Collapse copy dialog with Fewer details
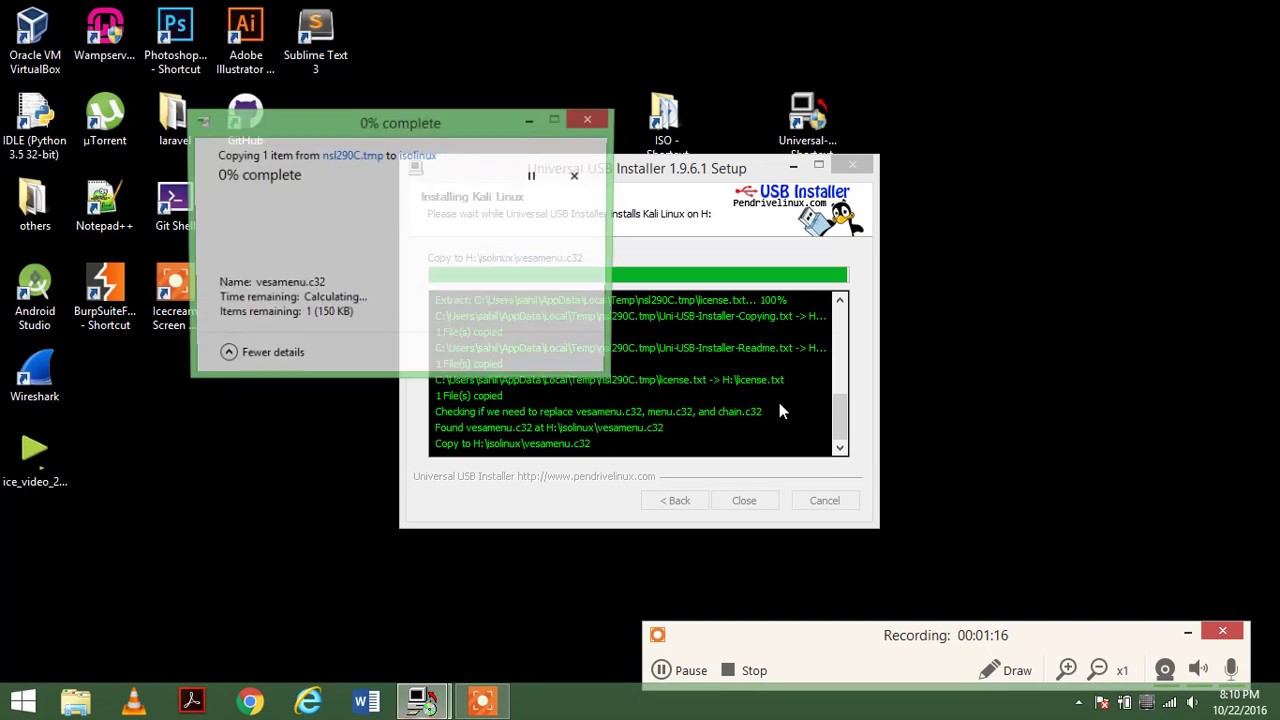1280x720 pixels. click(x=262, y=352)
